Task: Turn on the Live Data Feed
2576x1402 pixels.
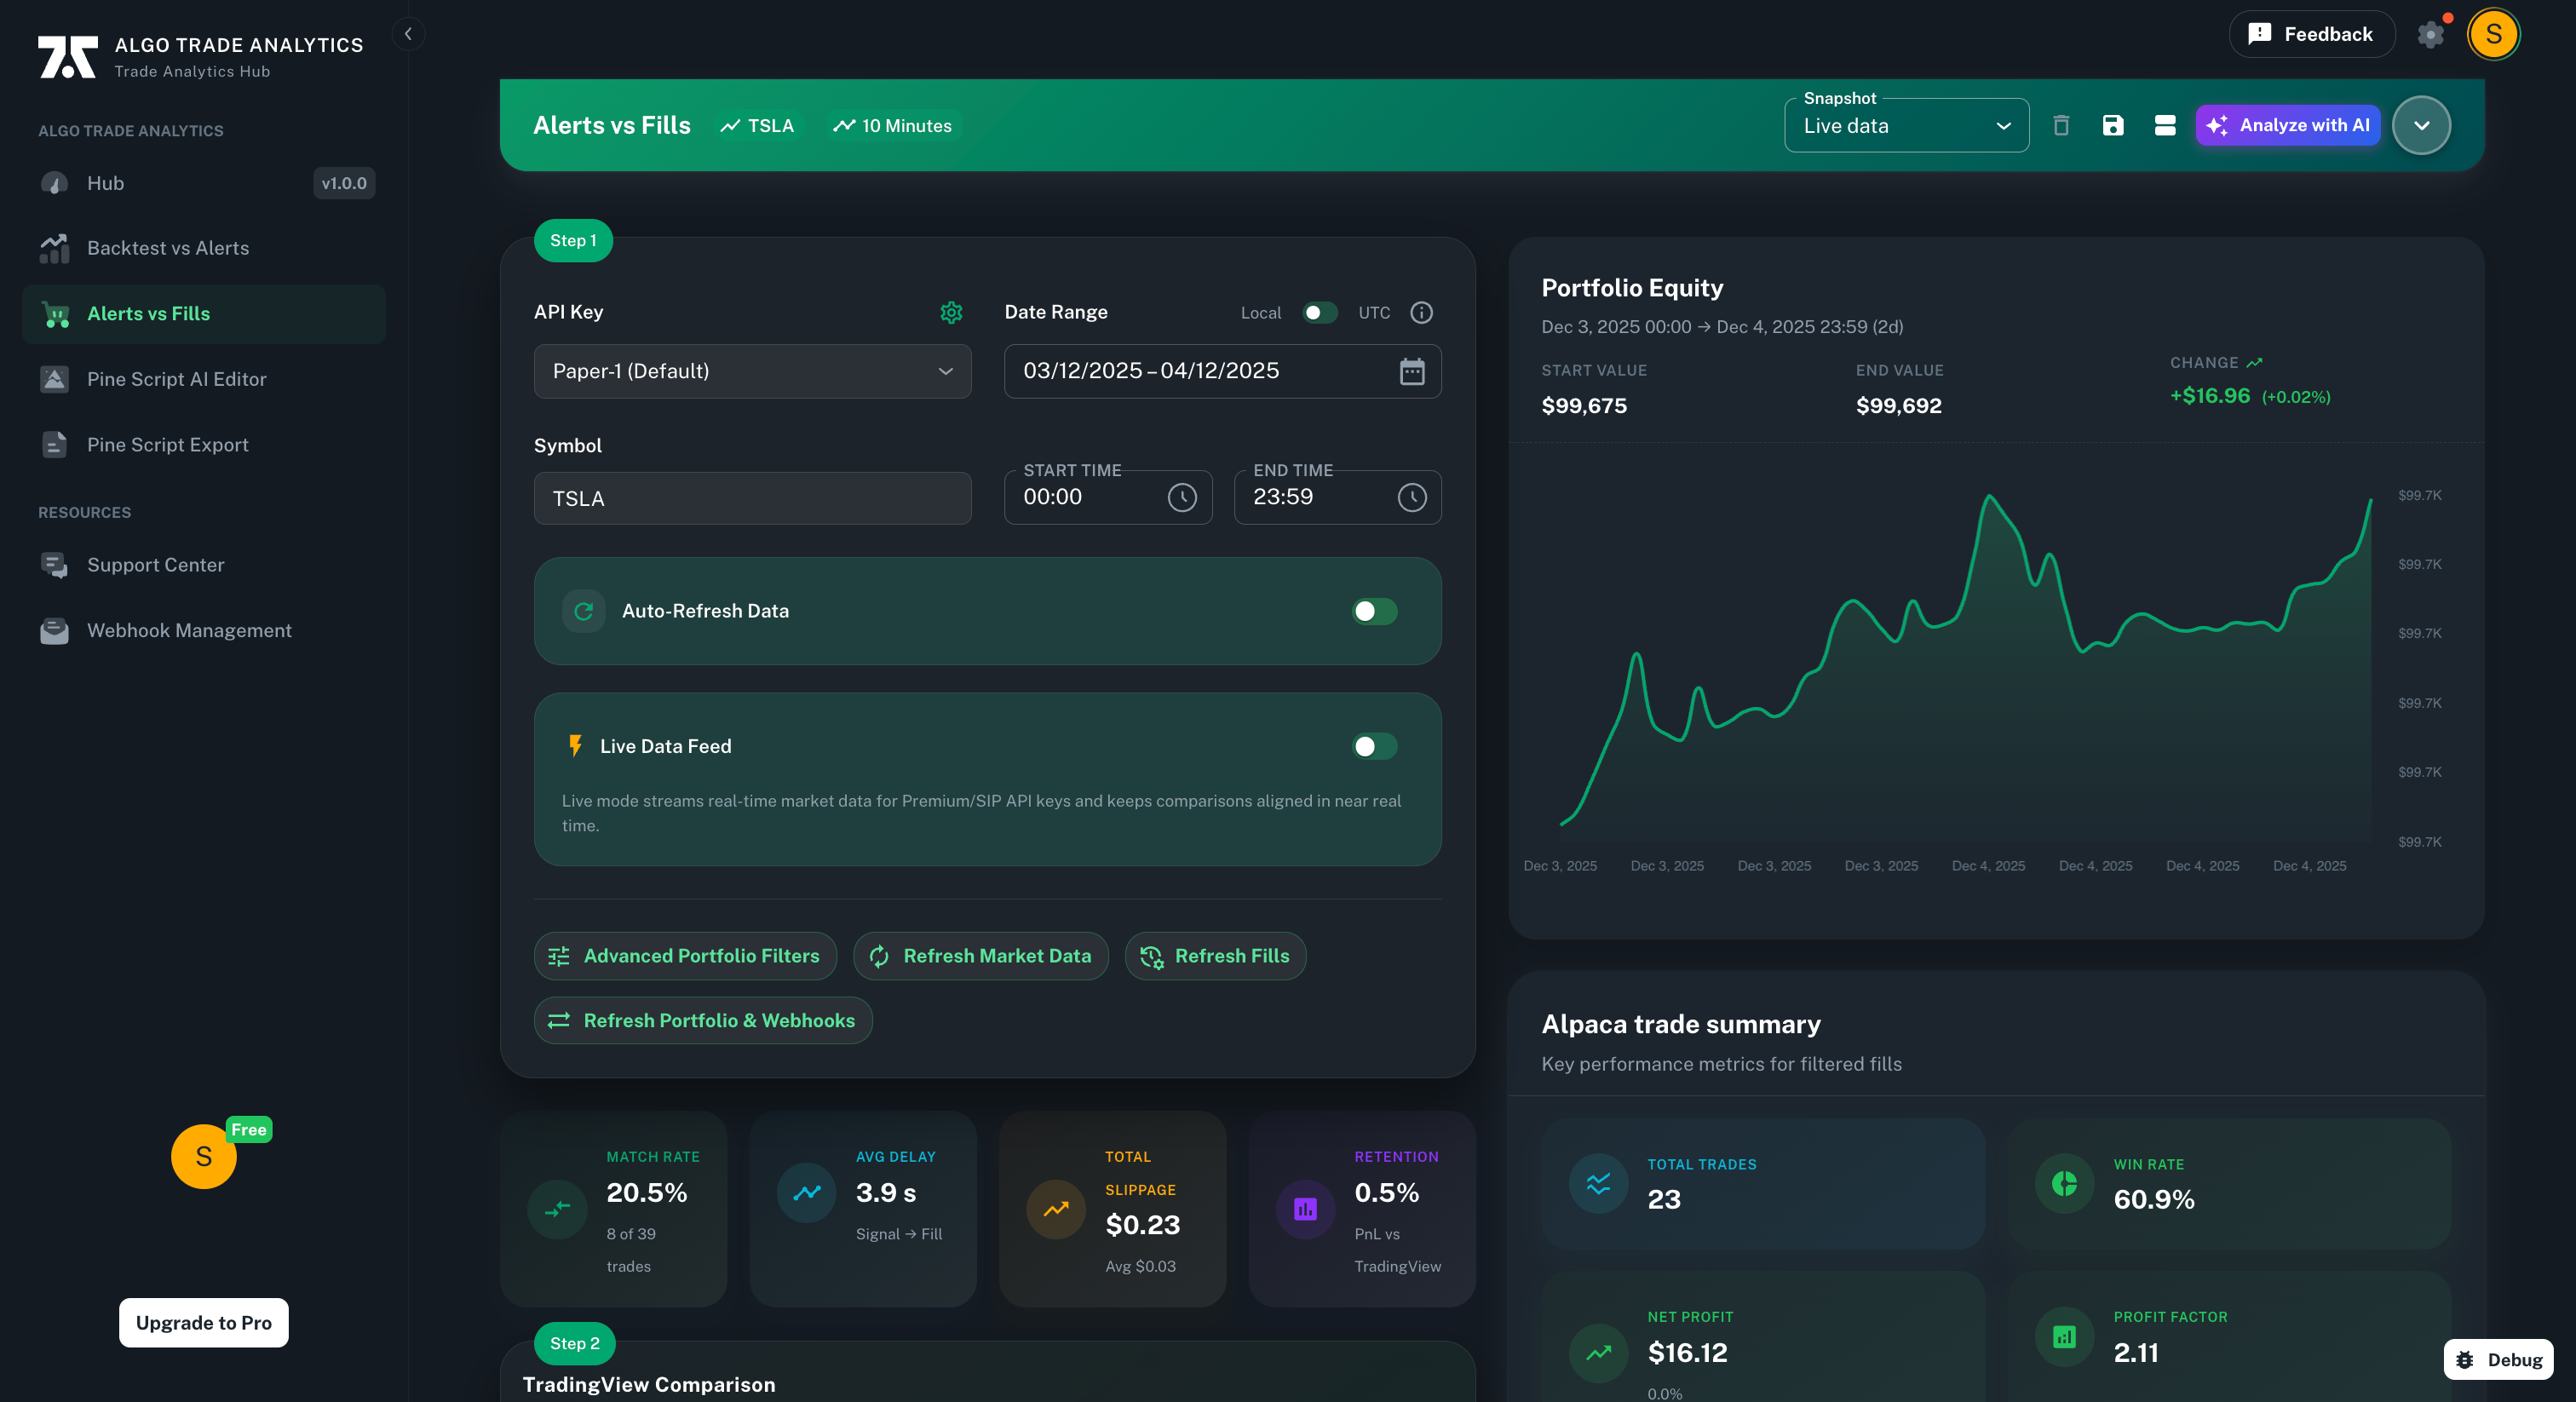Action: [x=1374, y=746]
